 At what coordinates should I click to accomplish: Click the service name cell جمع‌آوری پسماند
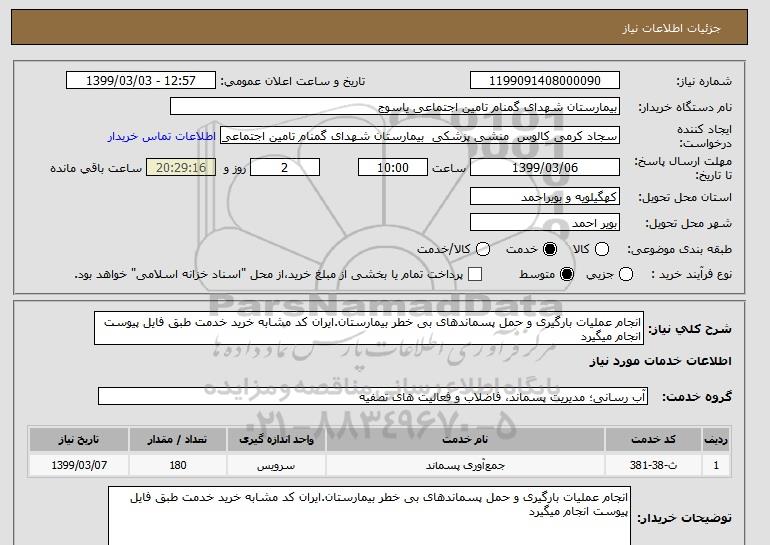(x=465, y=465)
